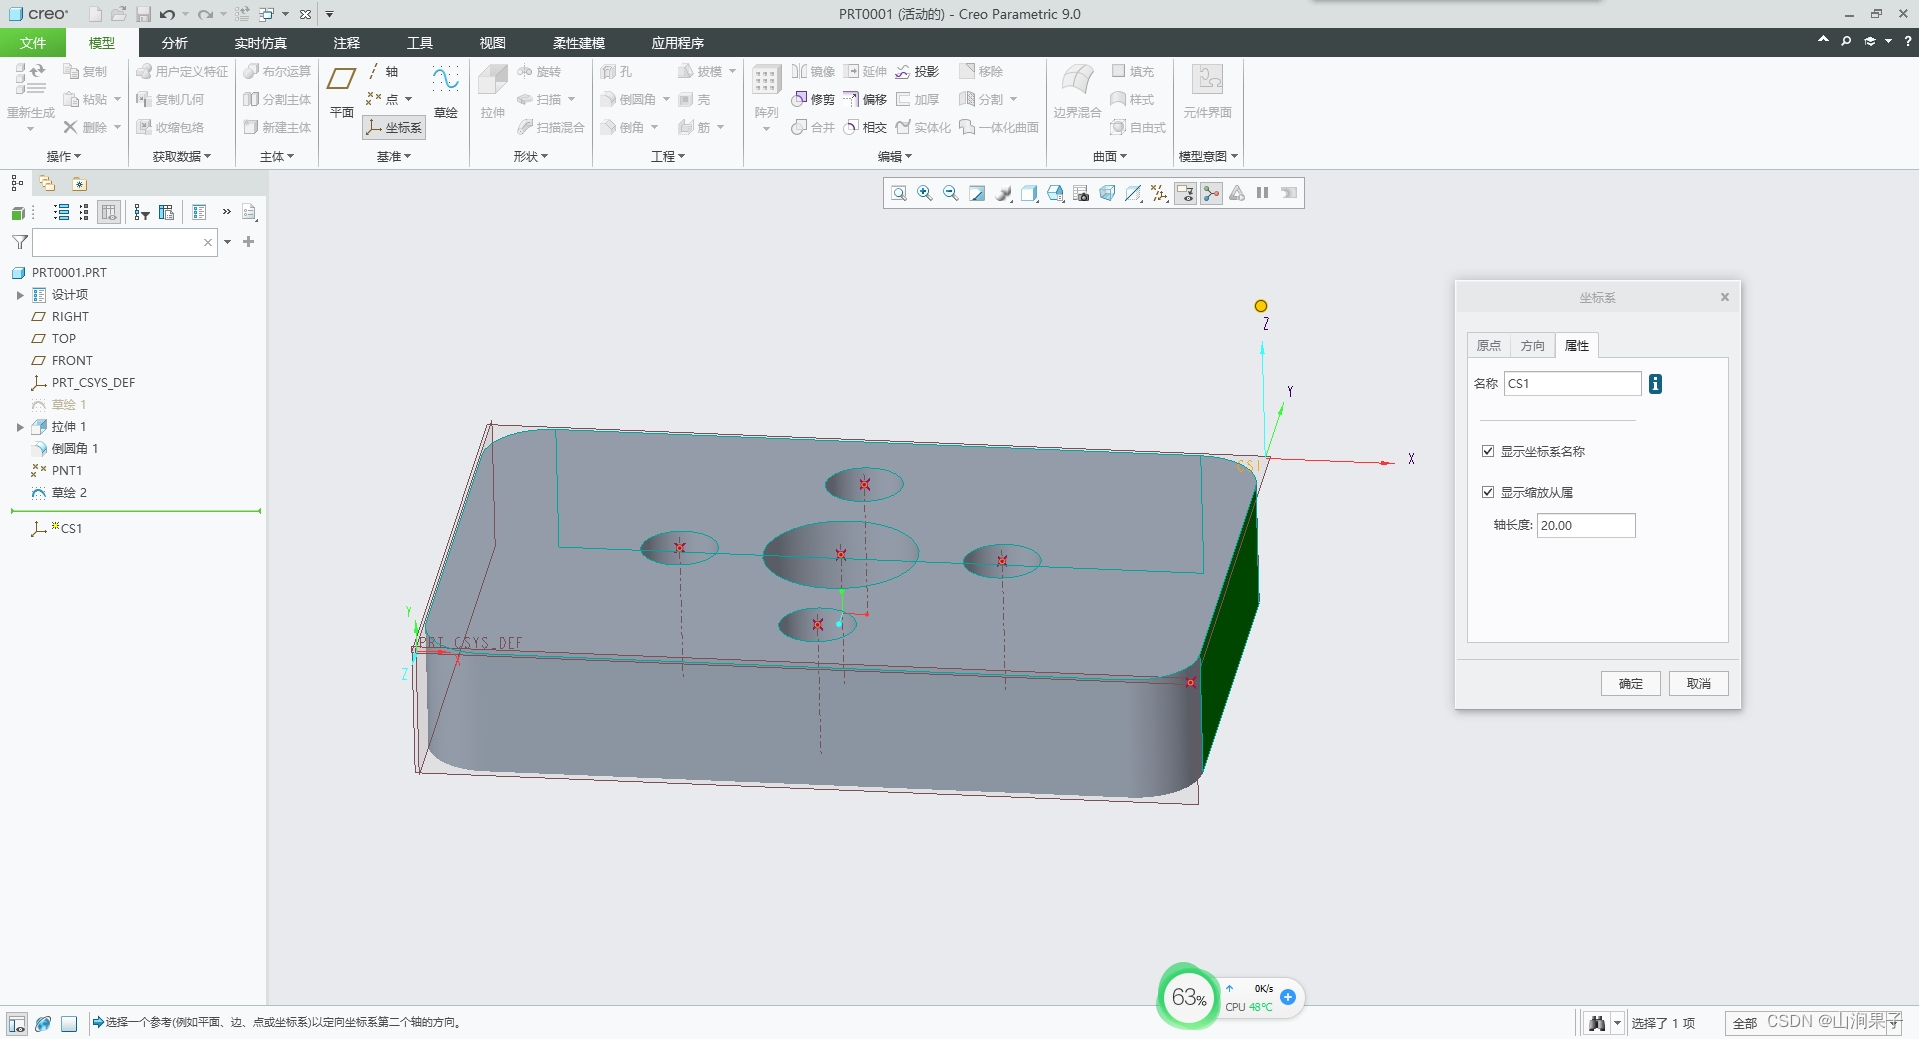Open the 模型意图 group dropdown
Viewport: 1919px width, 1039px height.
1208,156
